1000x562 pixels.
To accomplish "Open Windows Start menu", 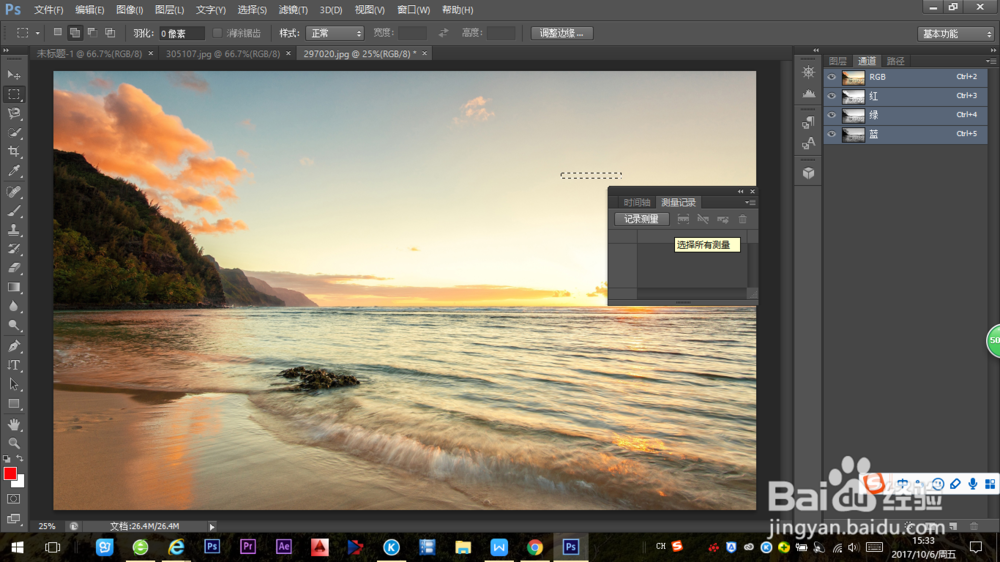I will [17, 547].
